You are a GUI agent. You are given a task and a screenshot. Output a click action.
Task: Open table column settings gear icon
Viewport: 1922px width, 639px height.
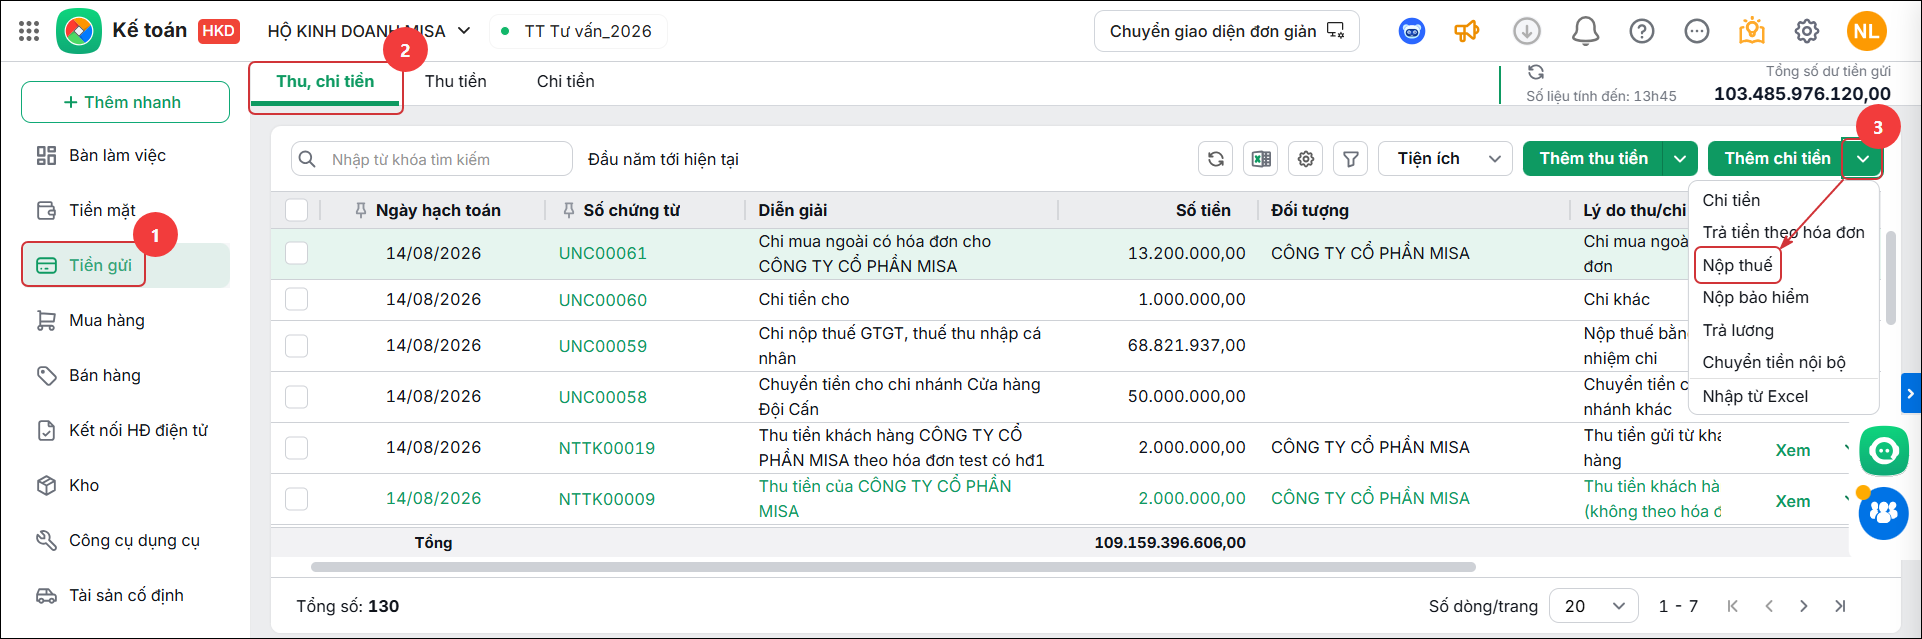[x=1306, y=159]
